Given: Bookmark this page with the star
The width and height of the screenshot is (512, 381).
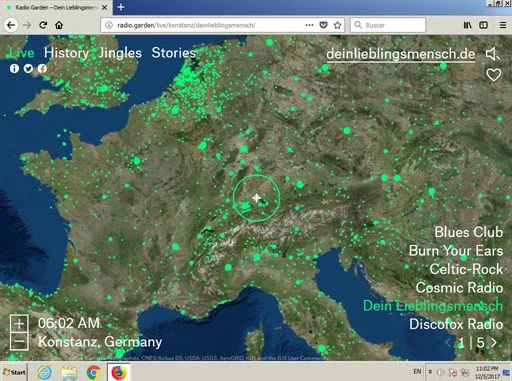Looking at the screenshot, I should coord(338,25).
